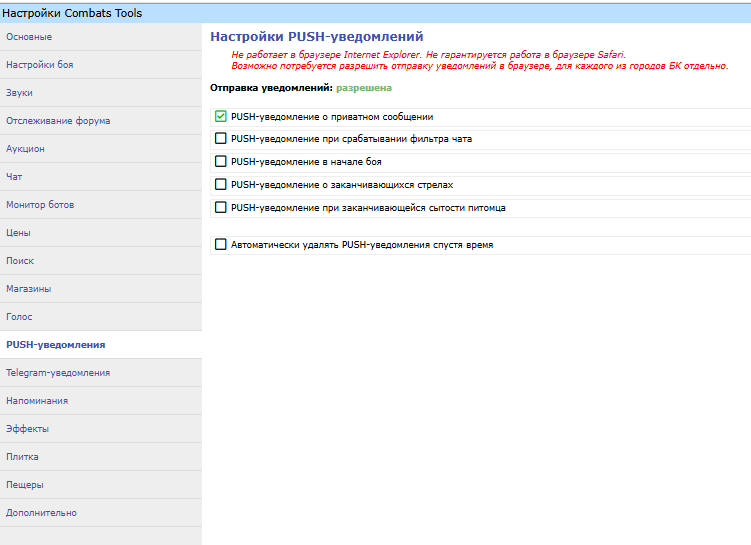Select Магазины in the settings menu
This screenshot has width=751, height=545.
29,289
